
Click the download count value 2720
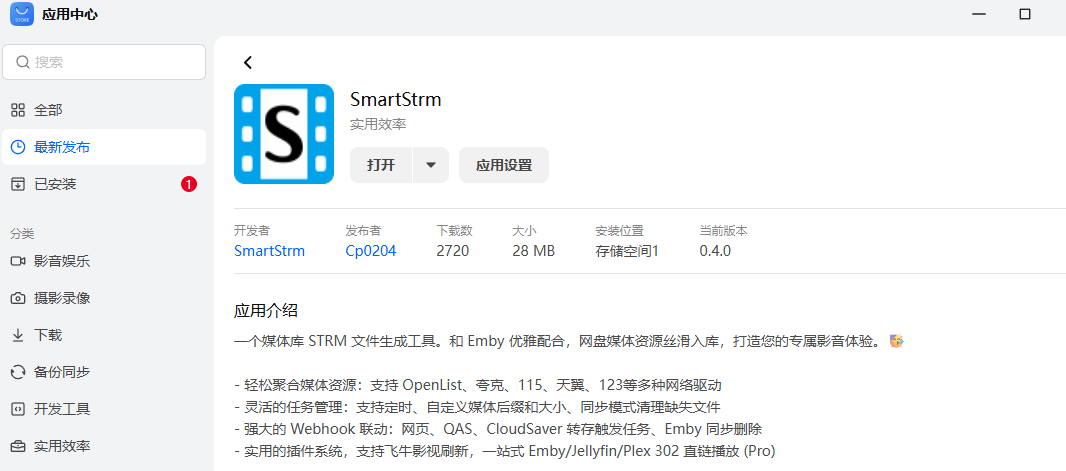[x=453, y=251]
